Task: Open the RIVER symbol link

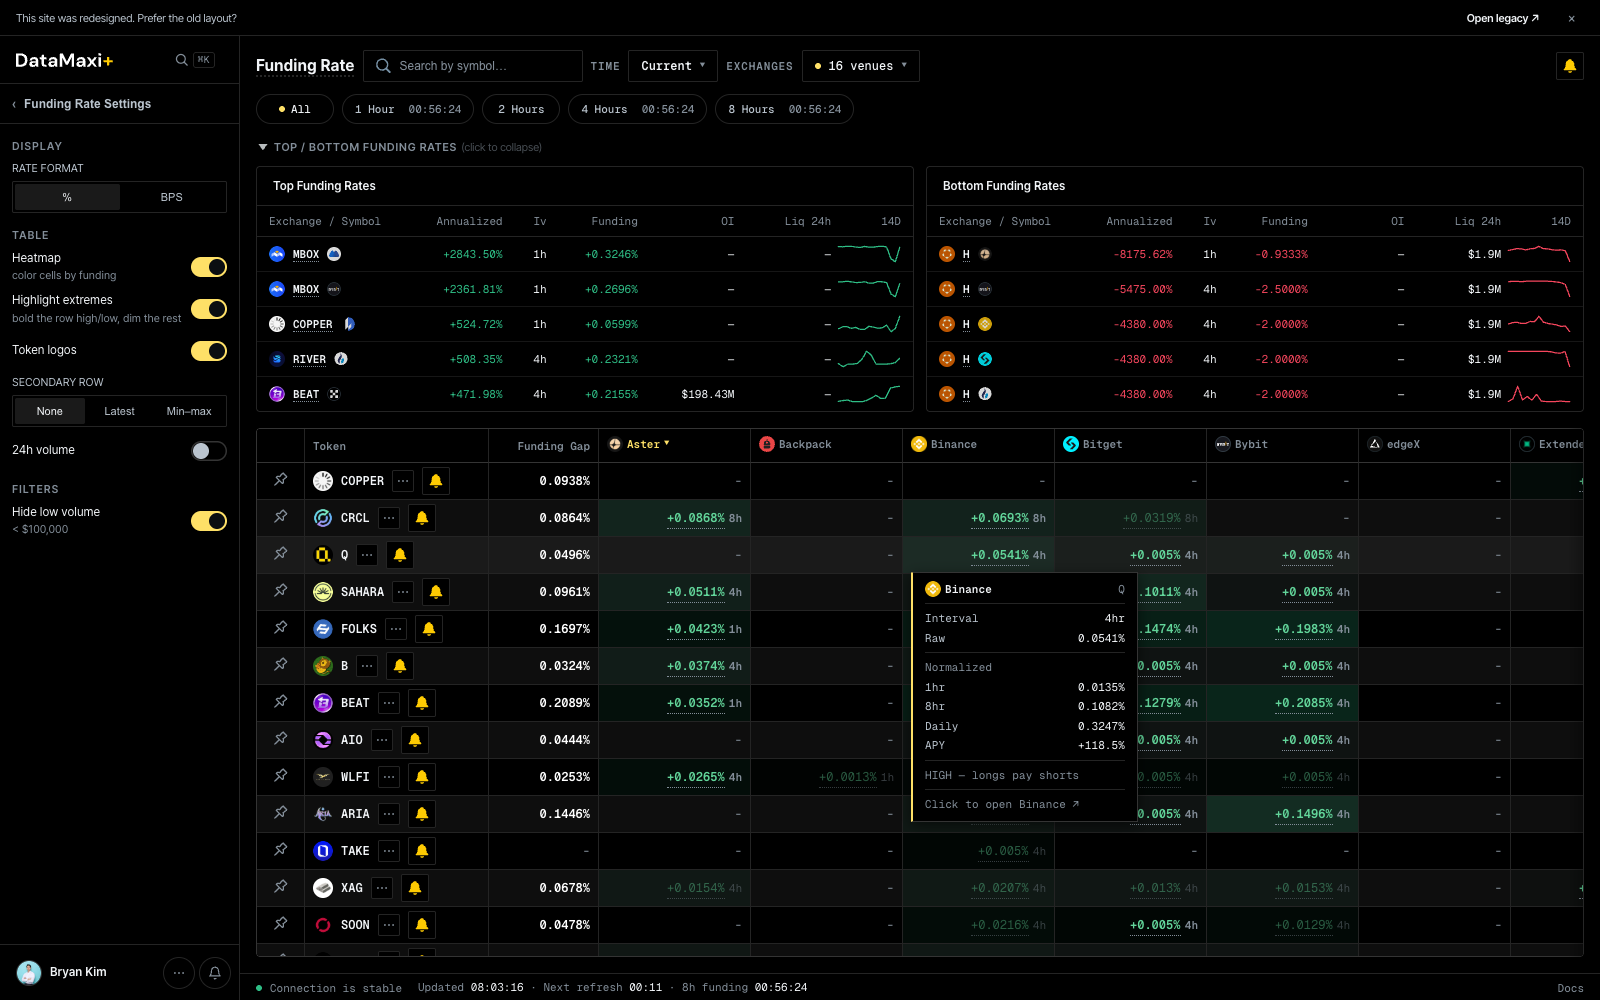Action: point(309,359)
